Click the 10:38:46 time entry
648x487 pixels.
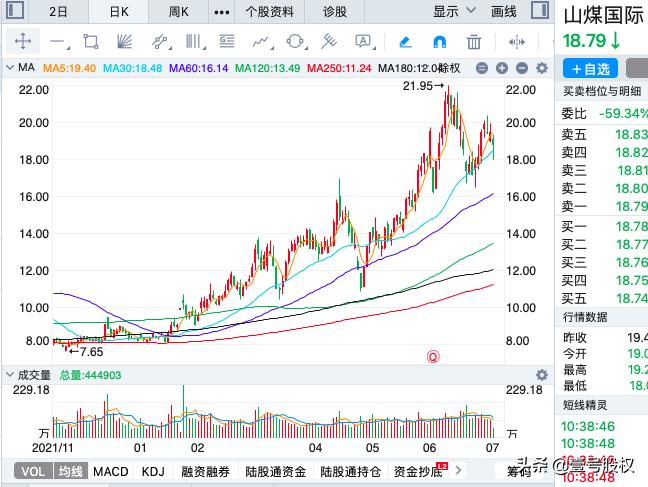point(588,426)
